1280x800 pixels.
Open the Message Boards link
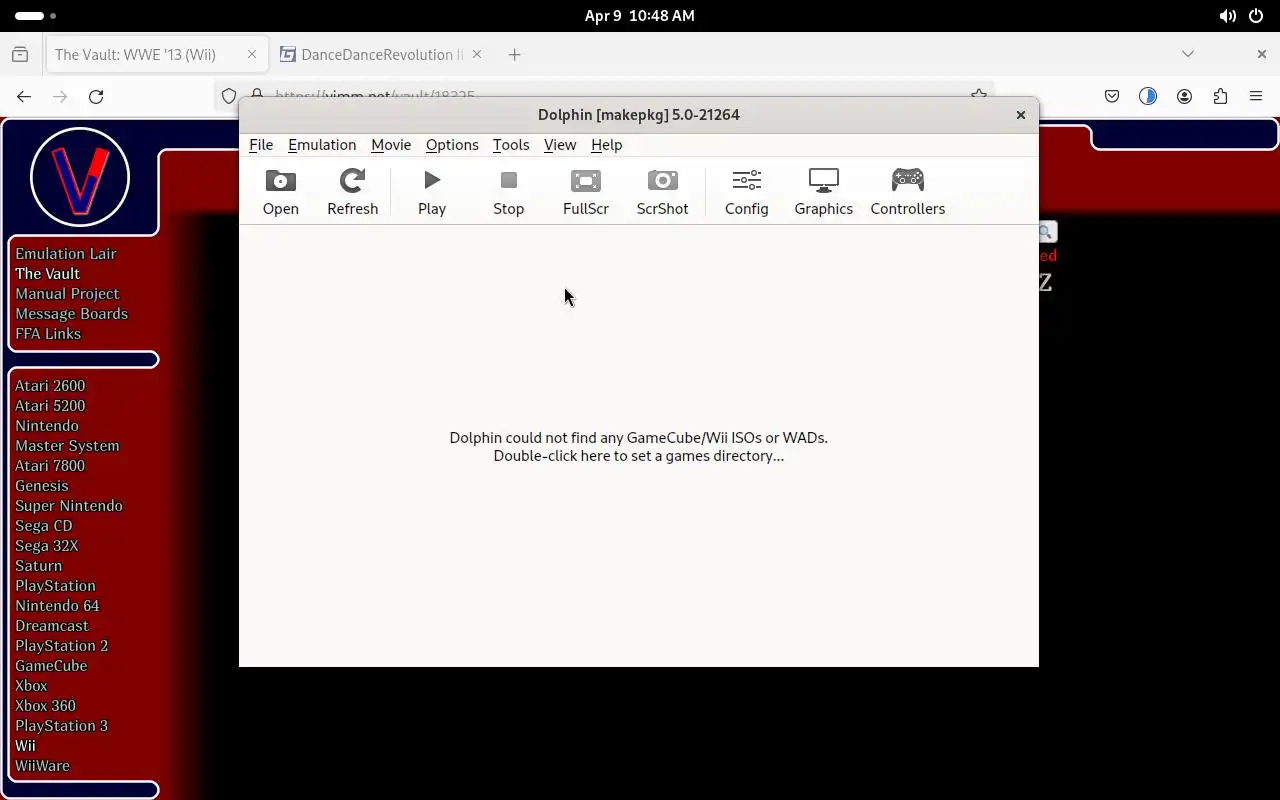pyautogui.click(x=71, y=314)
